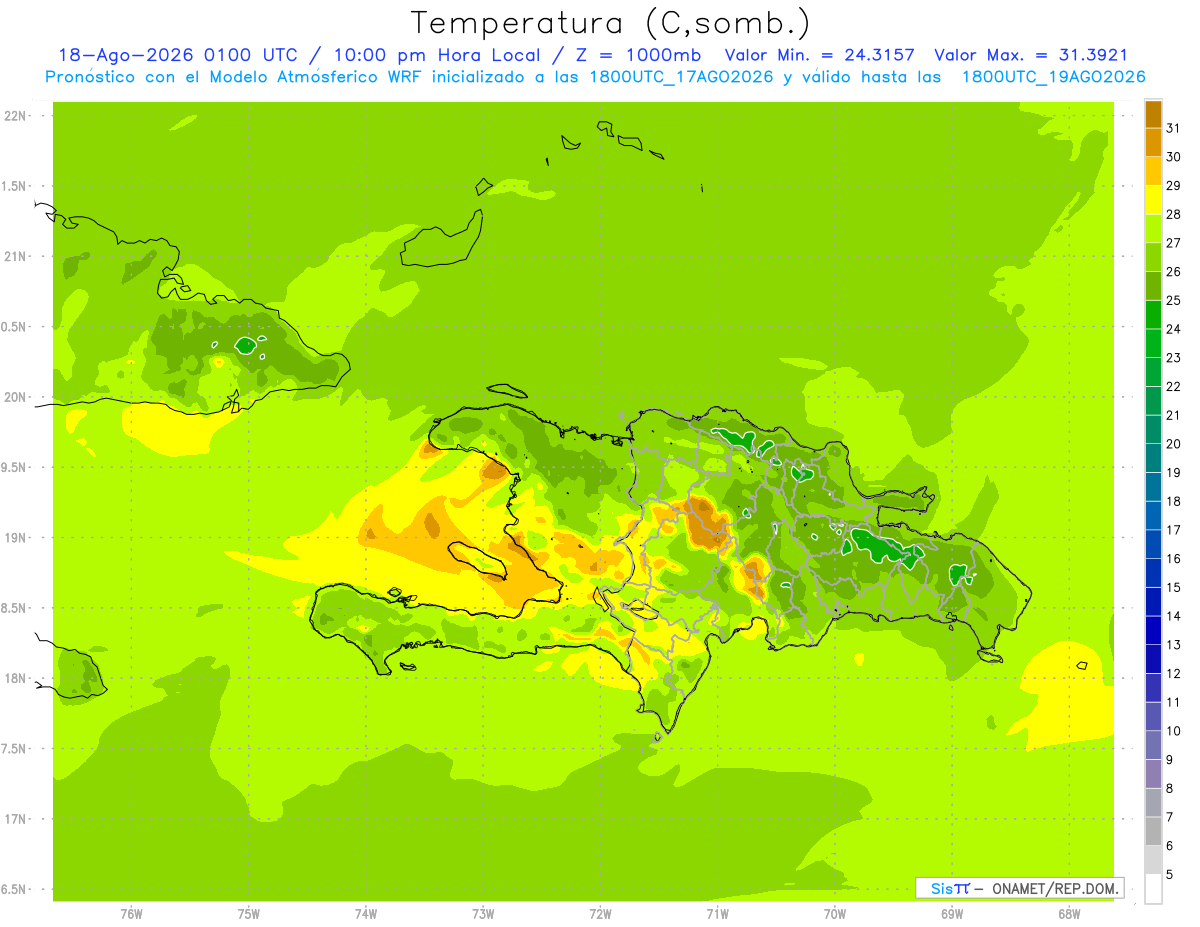Click the yellow legend swatch between 28 and 29
This screenshot has height=927, width=1200.
pos(1153,200)
